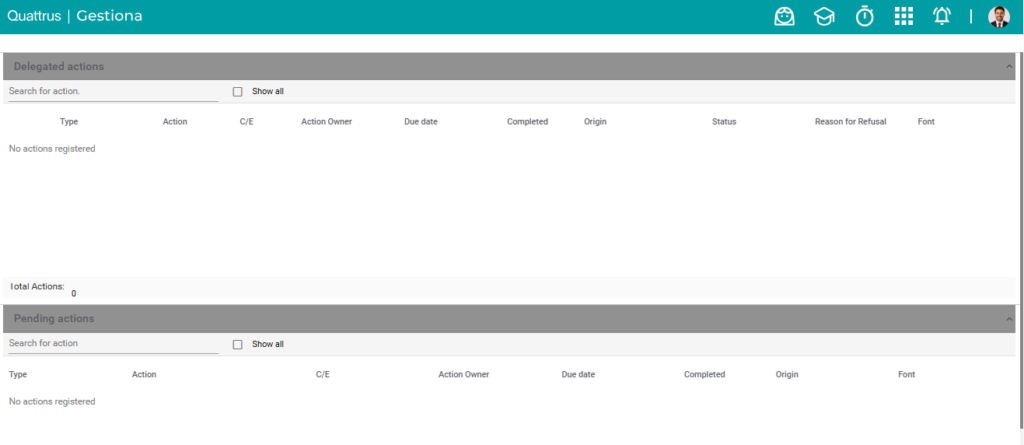Click the stopwatch timer icon

point(865,16)
